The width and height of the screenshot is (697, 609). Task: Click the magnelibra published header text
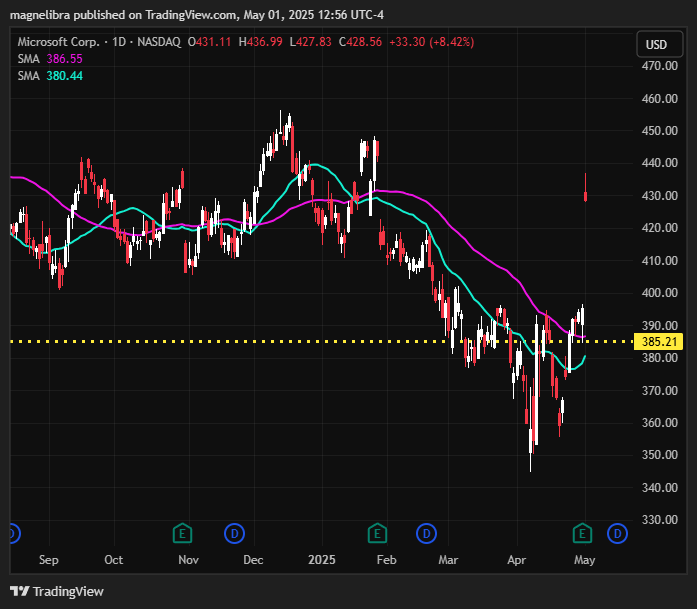point(197,15)
